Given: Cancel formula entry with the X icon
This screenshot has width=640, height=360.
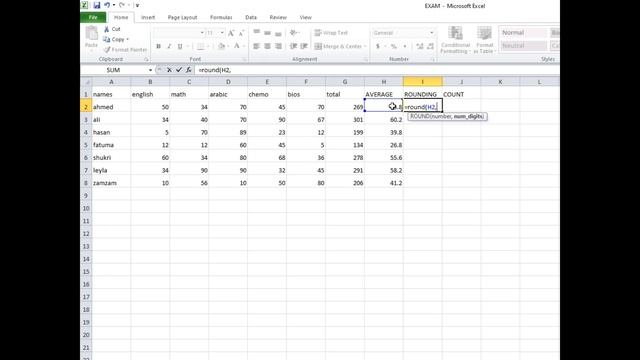Looking at the screenshot, I should [x=169, y=70].
